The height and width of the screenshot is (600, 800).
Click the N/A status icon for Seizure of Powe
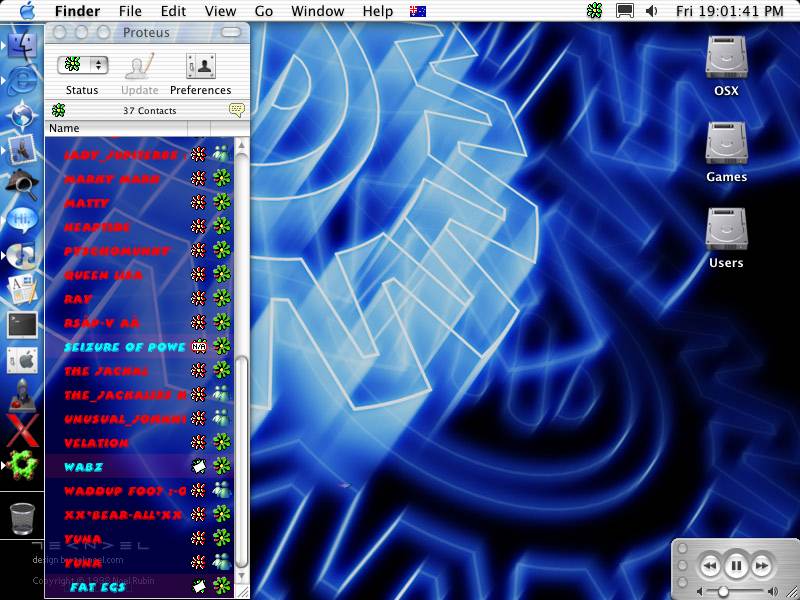[198, 347]
